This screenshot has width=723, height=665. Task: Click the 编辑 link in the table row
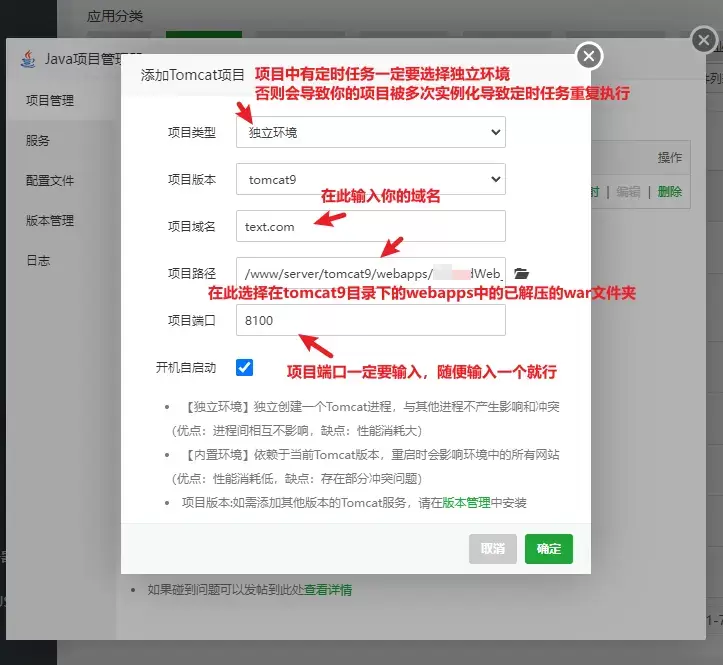628,192
